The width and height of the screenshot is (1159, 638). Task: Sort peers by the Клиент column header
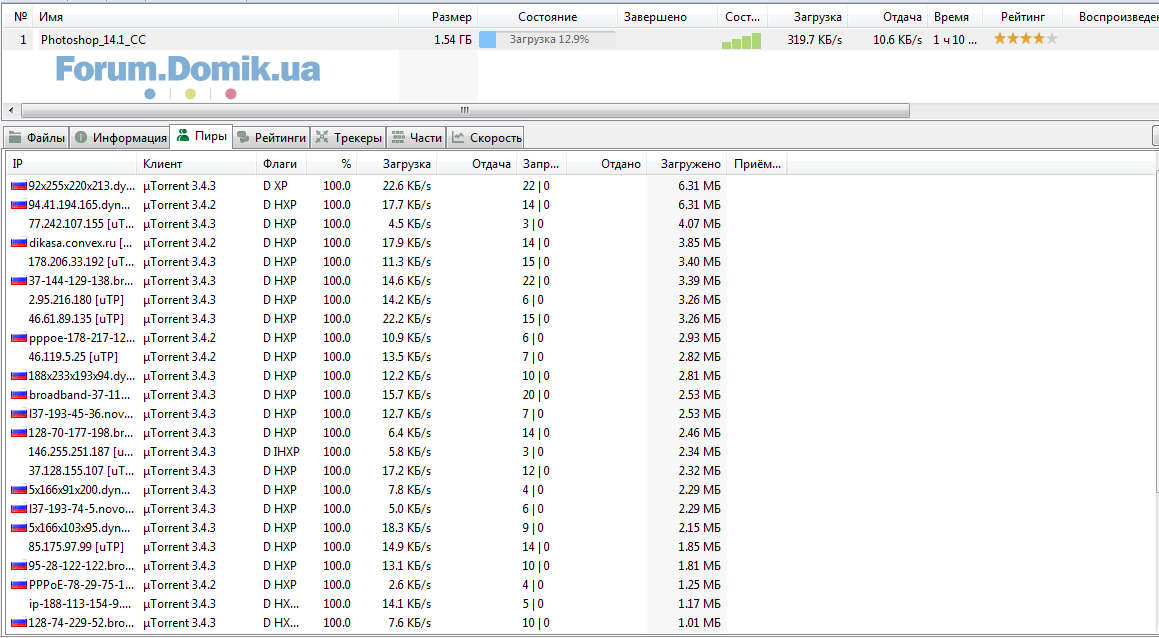[x=197, y=164]
